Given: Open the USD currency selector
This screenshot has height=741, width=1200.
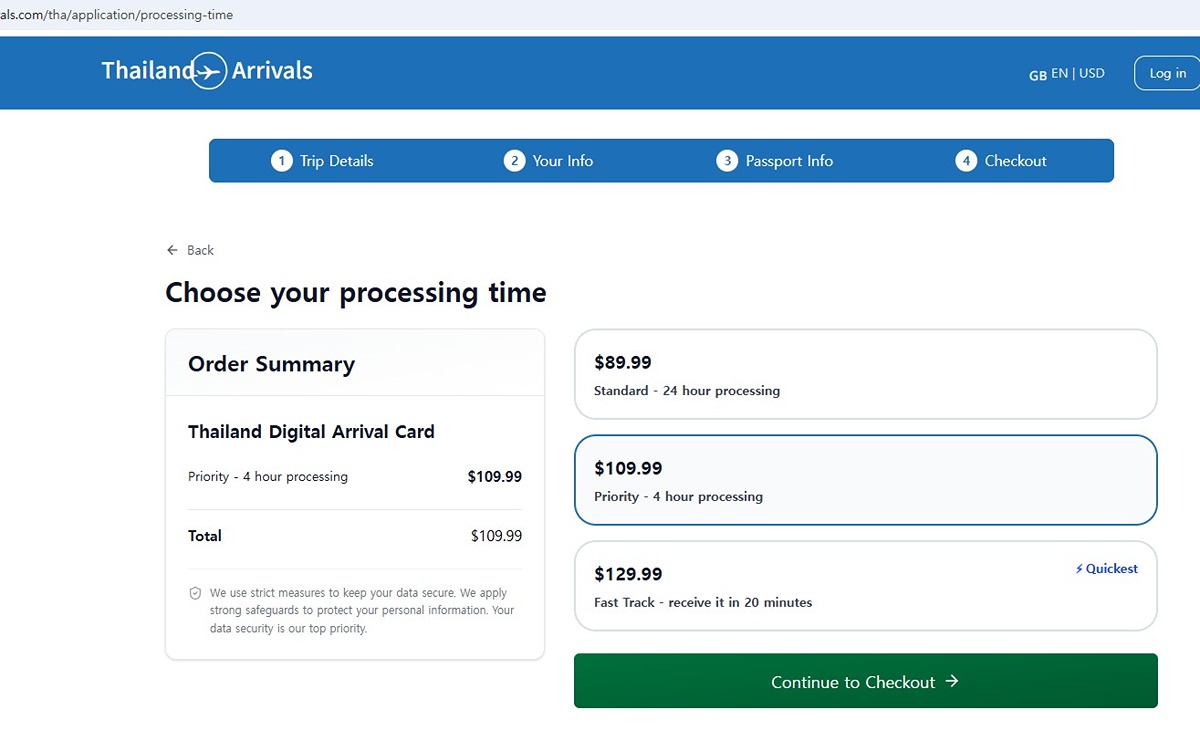Looking at the screenshot, I should tap(1092, 74).
